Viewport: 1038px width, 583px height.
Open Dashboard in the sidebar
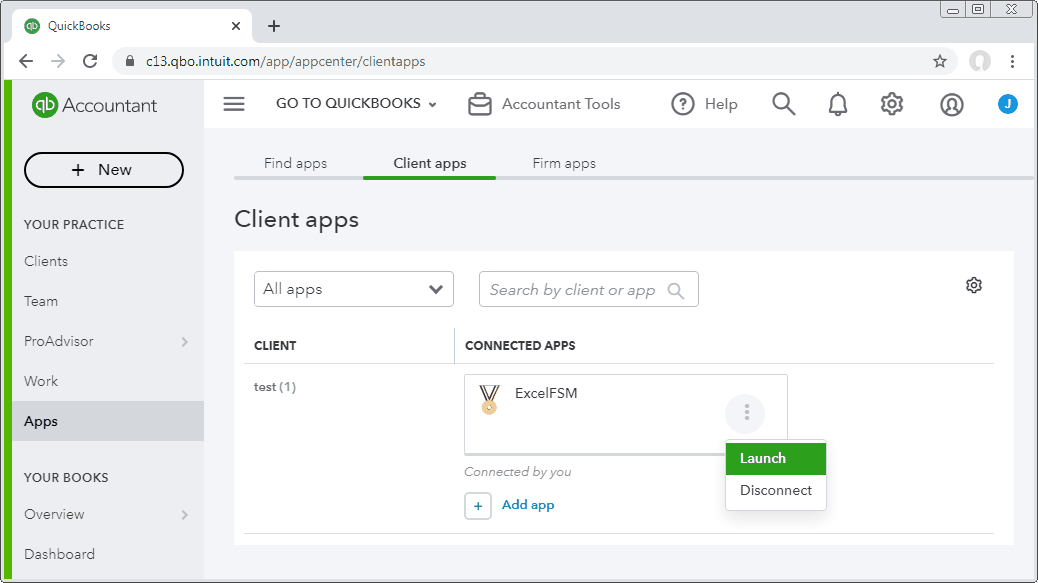pos(60,554)
